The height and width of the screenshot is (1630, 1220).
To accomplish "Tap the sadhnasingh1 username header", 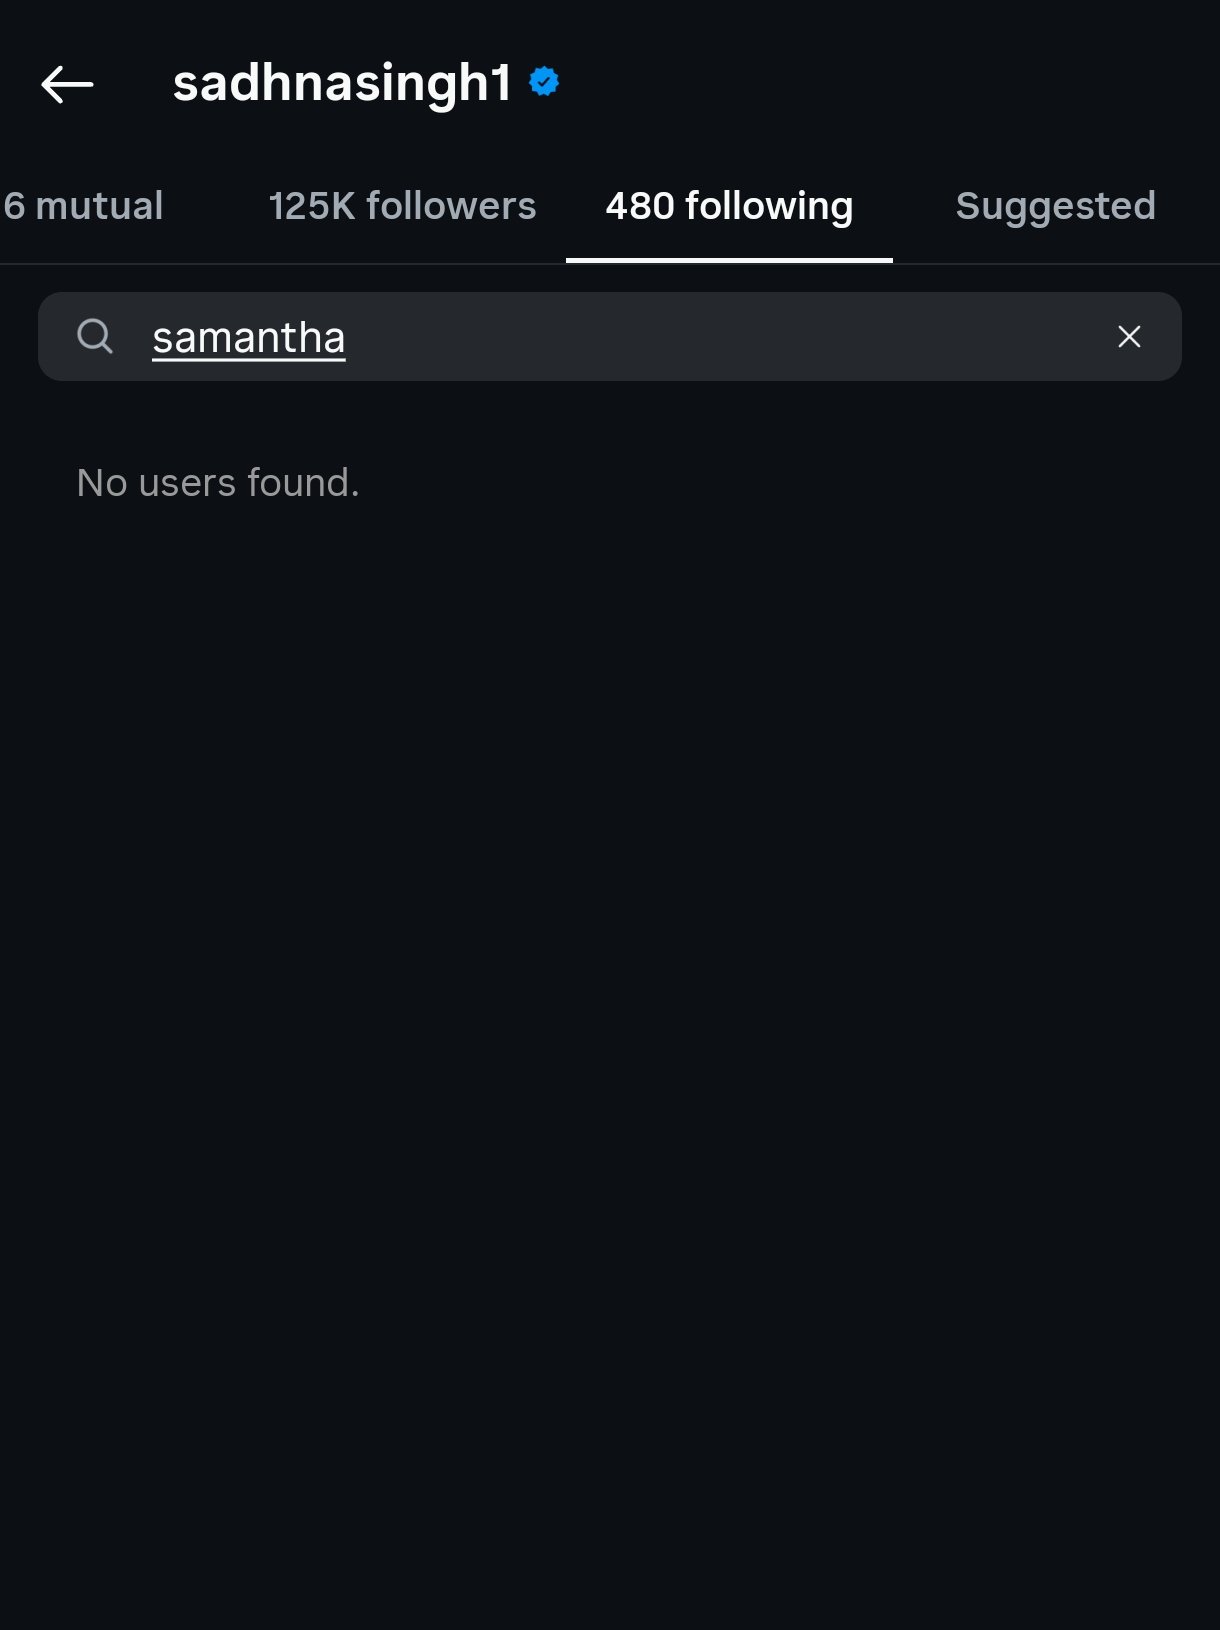I will point(342,83).
